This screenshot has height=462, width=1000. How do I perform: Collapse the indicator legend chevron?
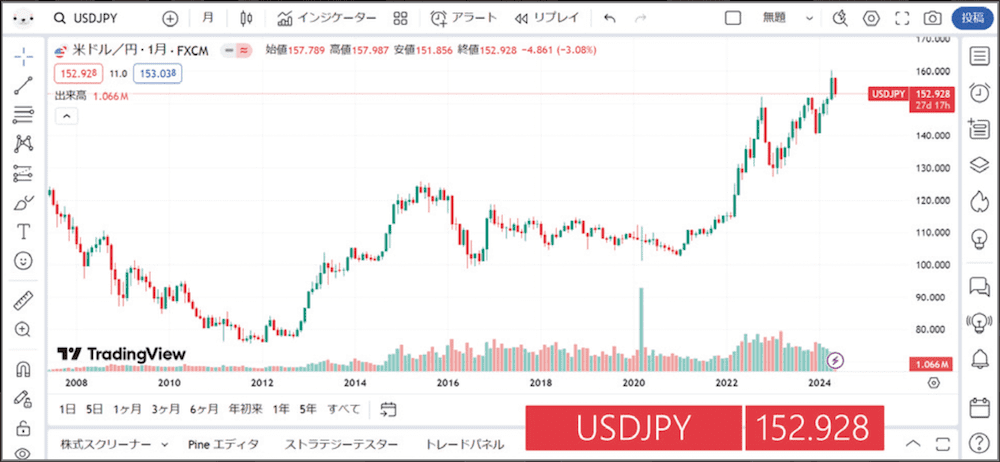pos(67,116)
